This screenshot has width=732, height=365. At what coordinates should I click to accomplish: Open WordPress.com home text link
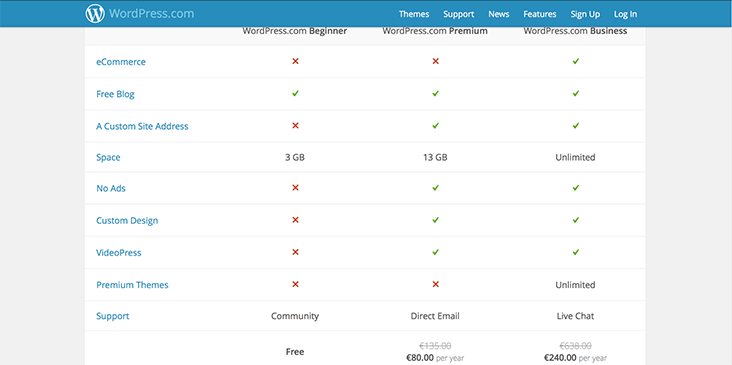point(151,14)
